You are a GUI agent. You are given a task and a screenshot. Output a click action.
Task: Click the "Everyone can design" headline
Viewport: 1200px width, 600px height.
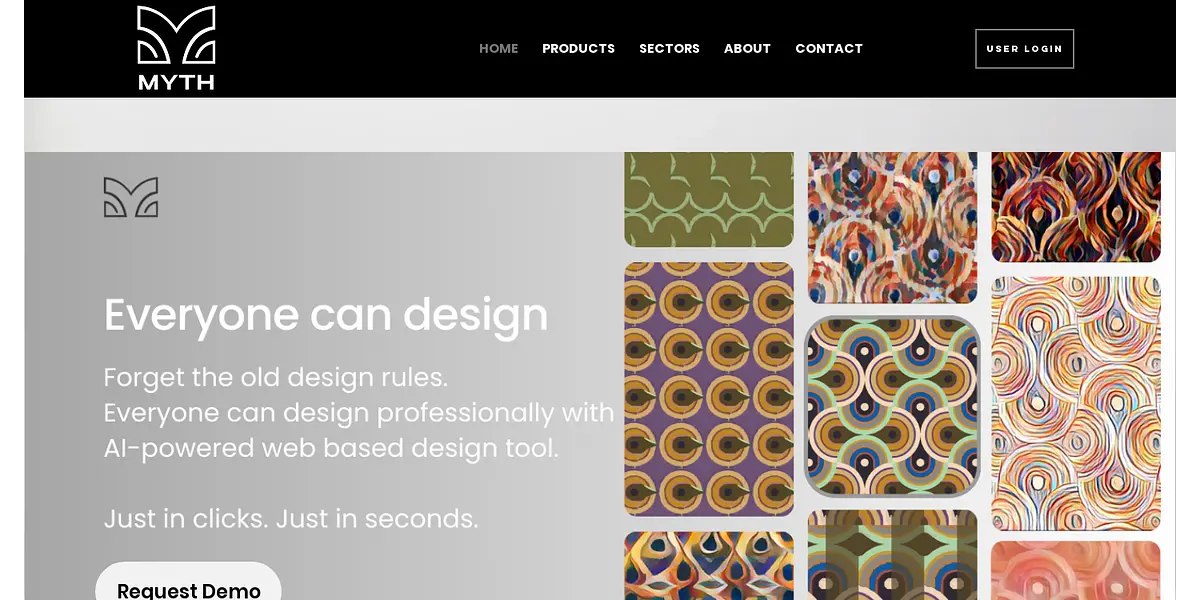[x=326, y=314]
